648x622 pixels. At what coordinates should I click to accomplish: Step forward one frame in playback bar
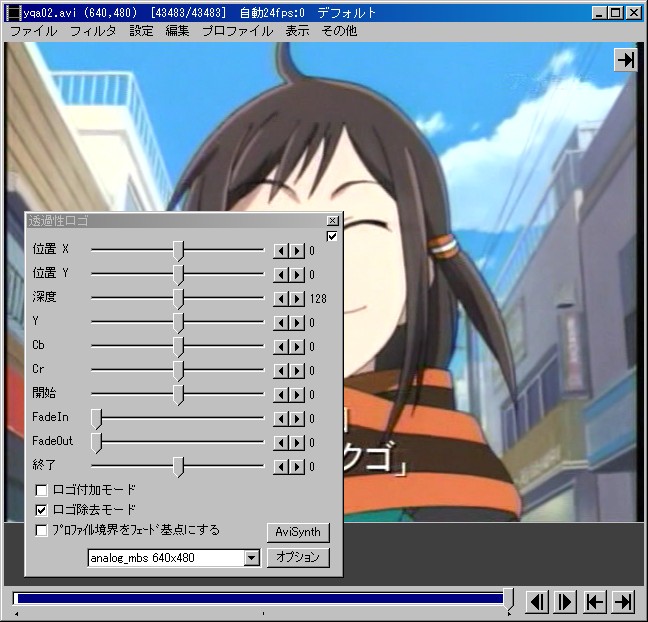[x=565, y=601]
